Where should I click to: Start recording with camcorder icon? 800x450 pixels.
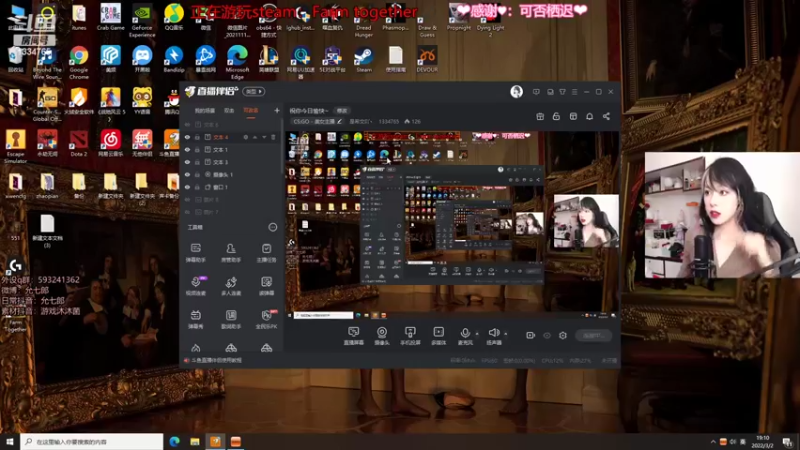pos(530,335)
